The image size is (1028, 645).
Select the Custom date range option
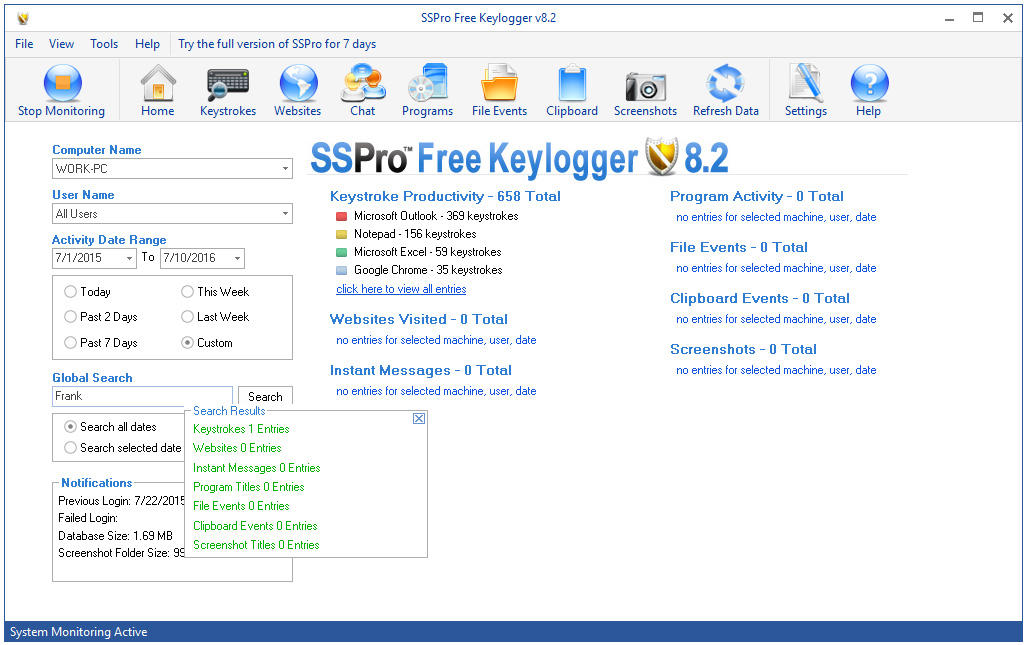pos(188,343)
